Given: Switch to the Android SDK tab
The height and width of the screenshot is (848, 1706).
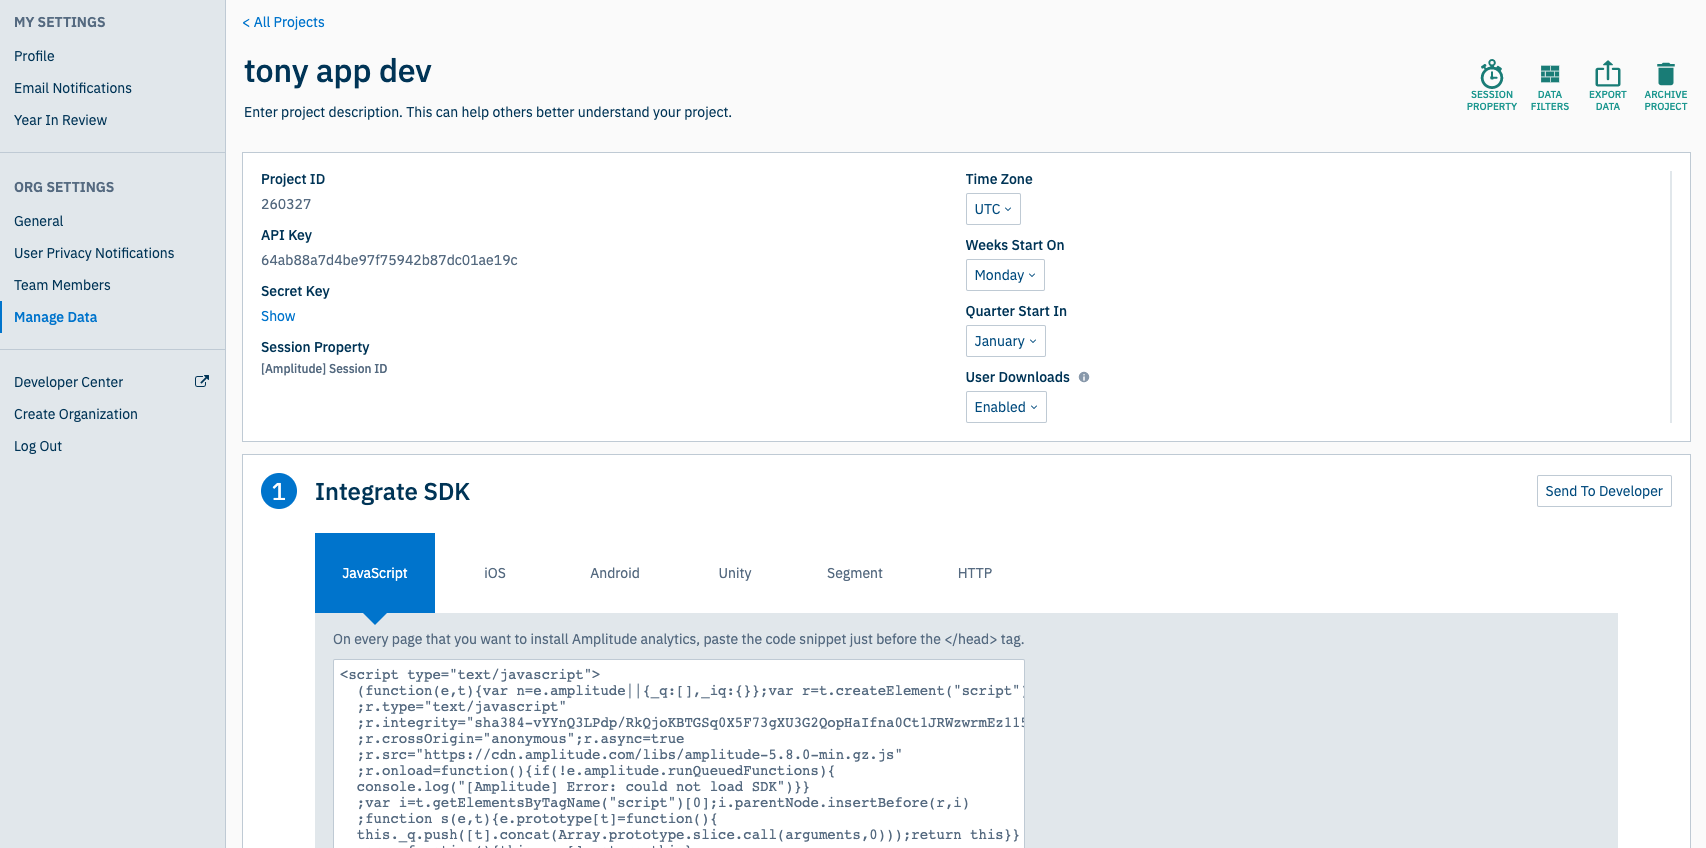Looking at the screenshot, I should click(x=615, y=573).
